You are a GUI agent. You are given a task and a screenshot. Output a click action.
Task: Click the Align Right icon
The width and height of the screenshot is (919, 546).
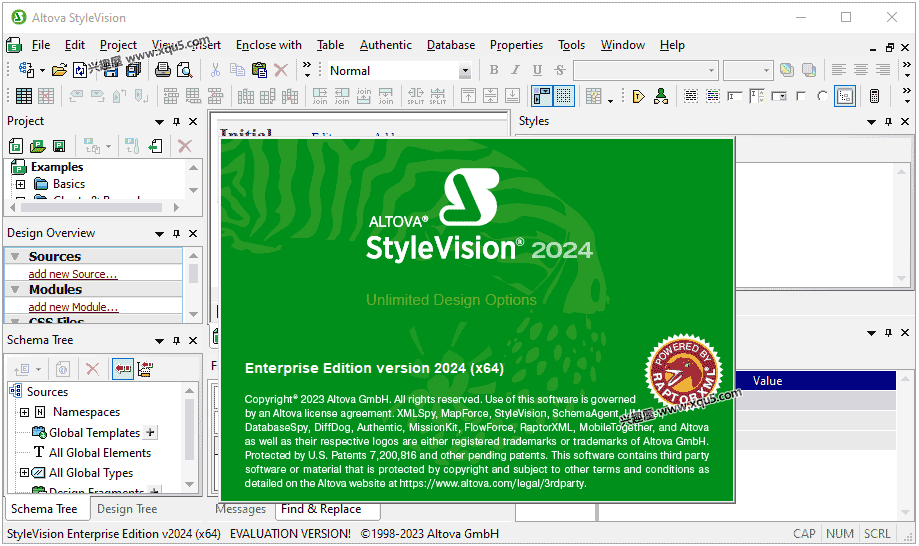[x=883, y=70]
